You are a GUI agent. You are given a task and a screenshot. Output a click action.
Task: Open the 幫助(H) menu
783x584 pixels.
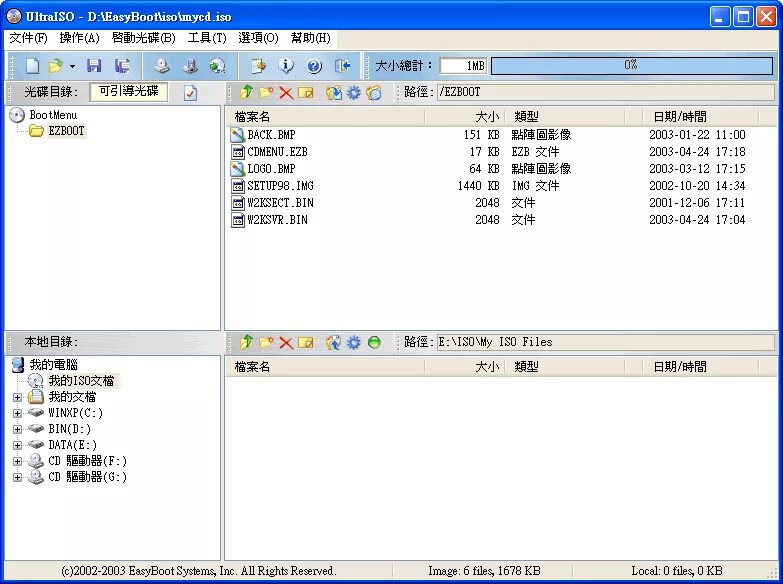311,38
